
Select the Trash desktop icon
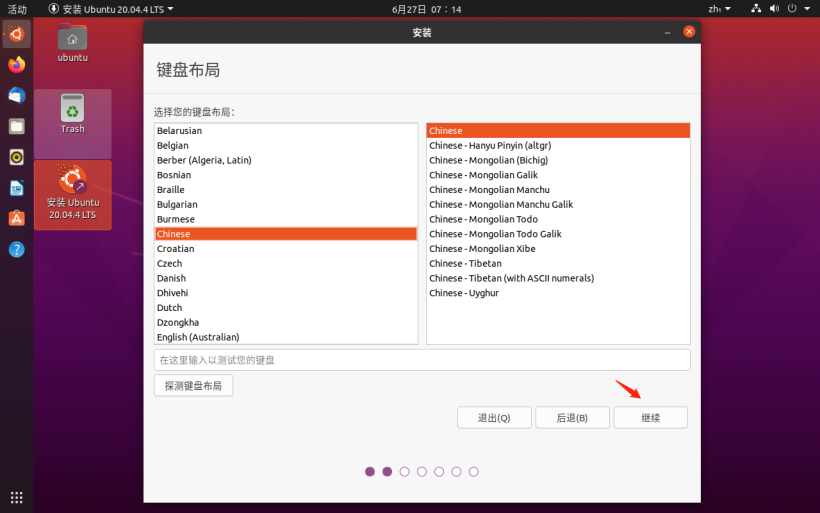[72, 113]
